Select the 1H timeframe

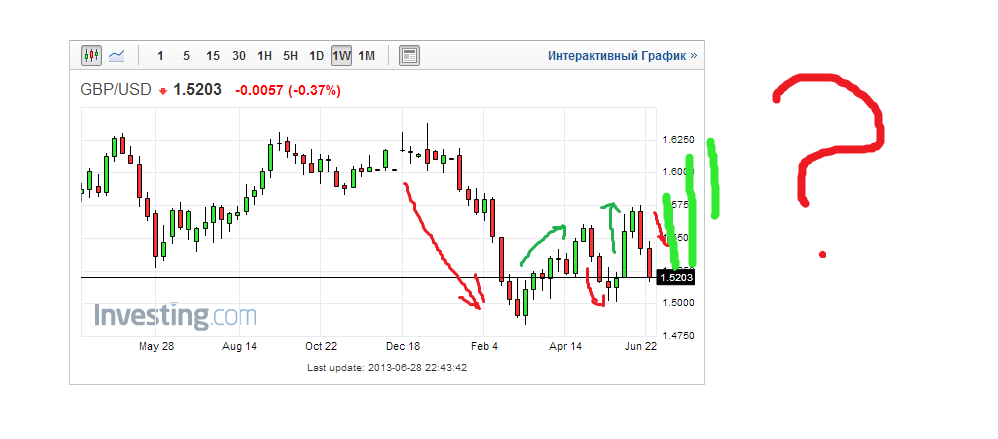click(x=265, y=56)
